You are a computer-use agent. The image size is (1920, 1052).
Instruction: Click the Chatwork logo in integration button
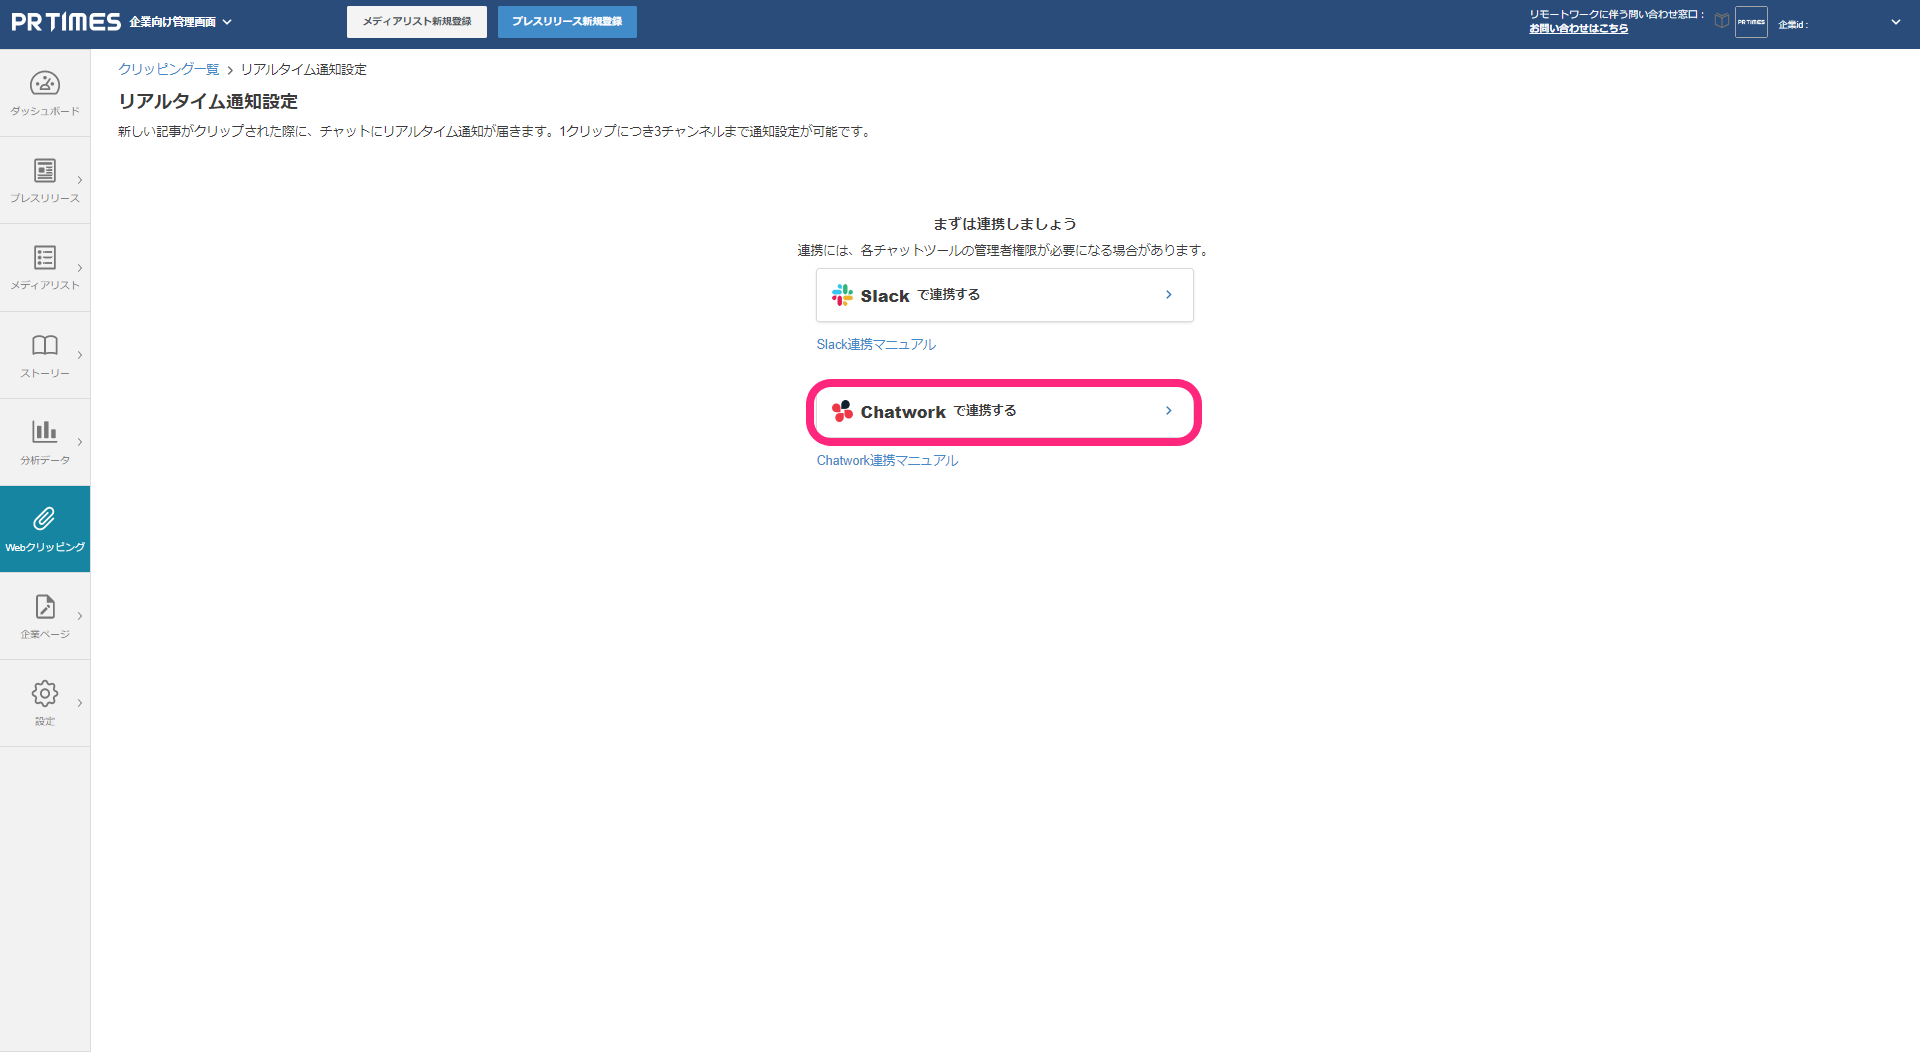(841, 411)
